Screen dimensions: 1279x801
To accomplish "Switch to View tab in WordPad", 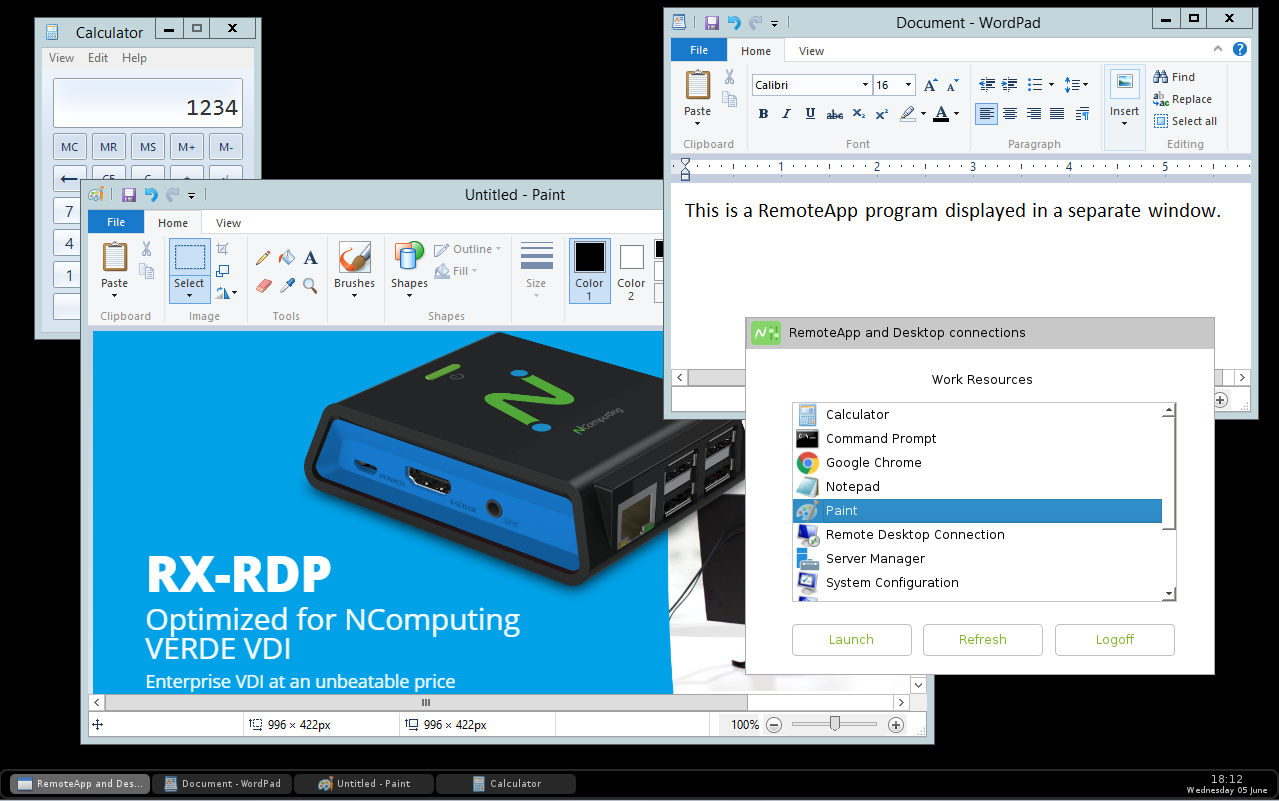I will 811,51.
